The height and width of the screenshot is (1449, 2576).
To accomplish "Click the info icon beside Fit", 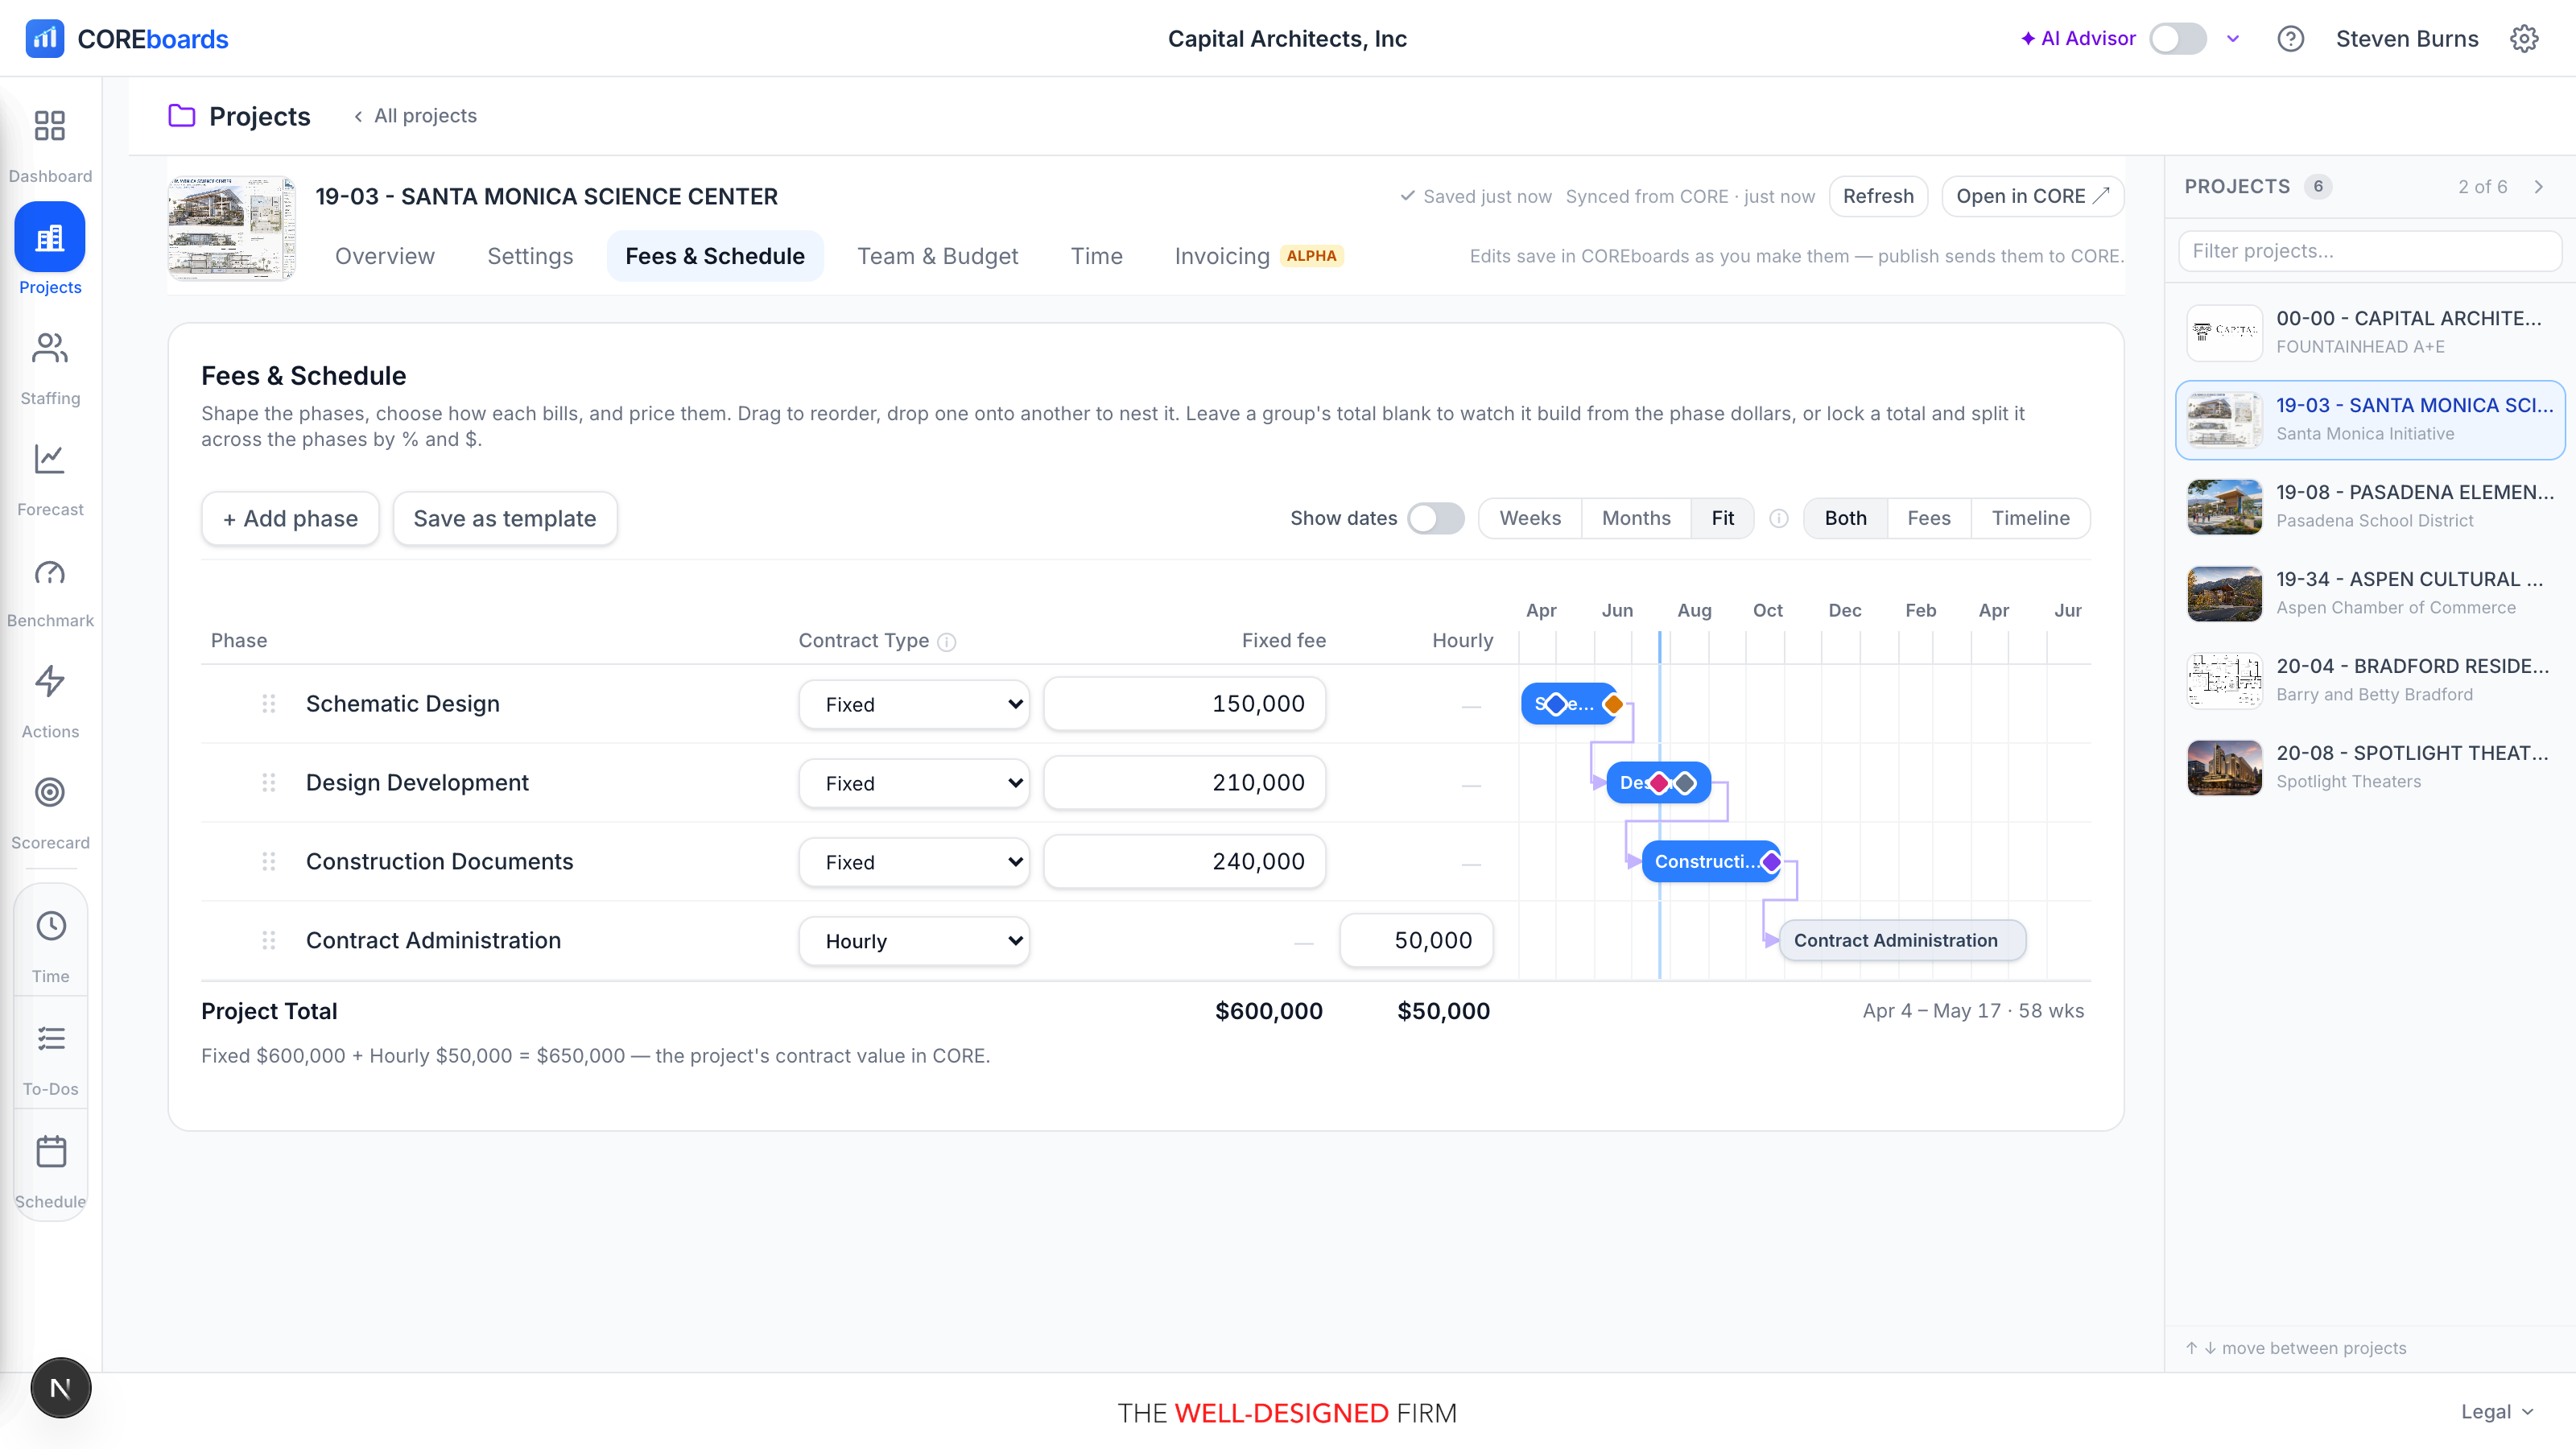I will click(x=1779, y=518).
